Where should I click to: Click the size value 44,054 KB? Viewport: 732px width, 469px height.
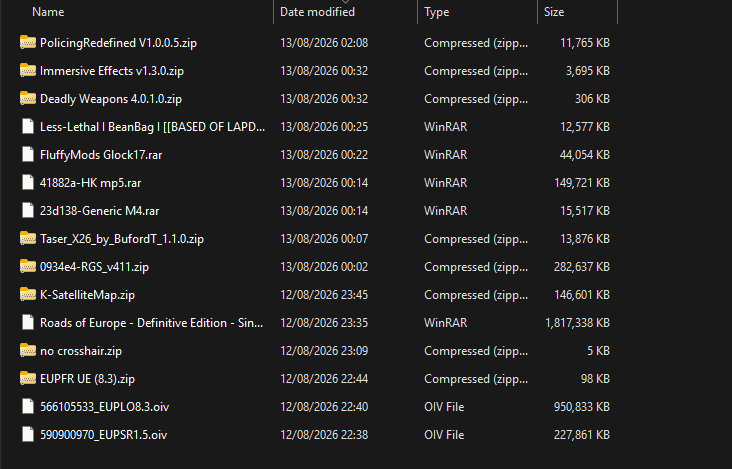click(585, 155)
